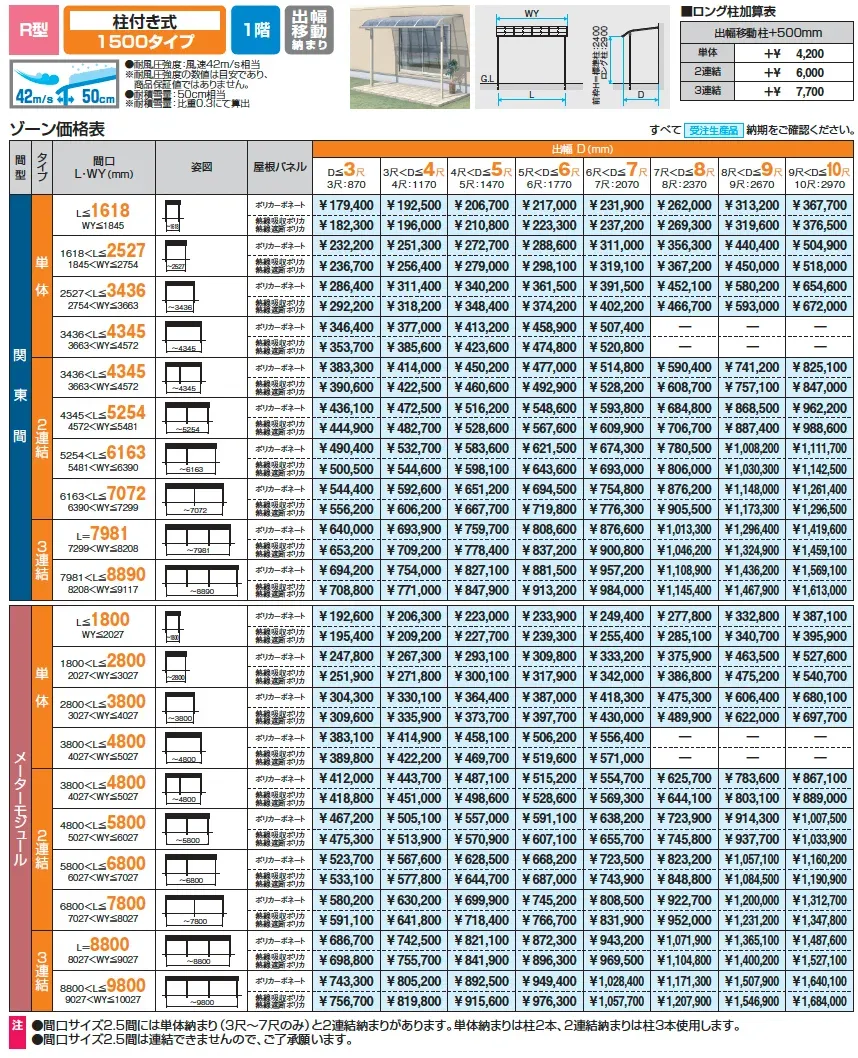
Task: Click the L≤1618 row label
Action: (103, 215)
